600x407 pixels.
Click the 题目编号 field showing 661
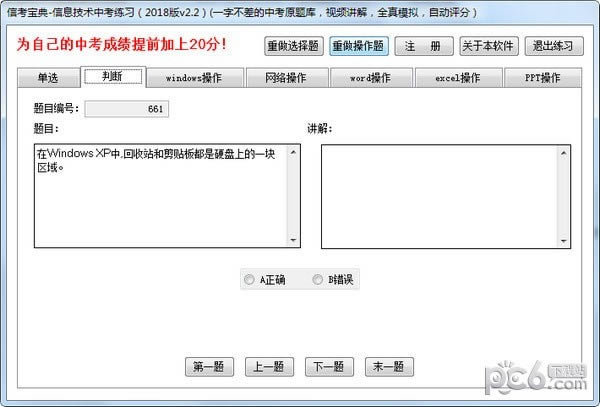pyautogui.click(x=127, y=109)
